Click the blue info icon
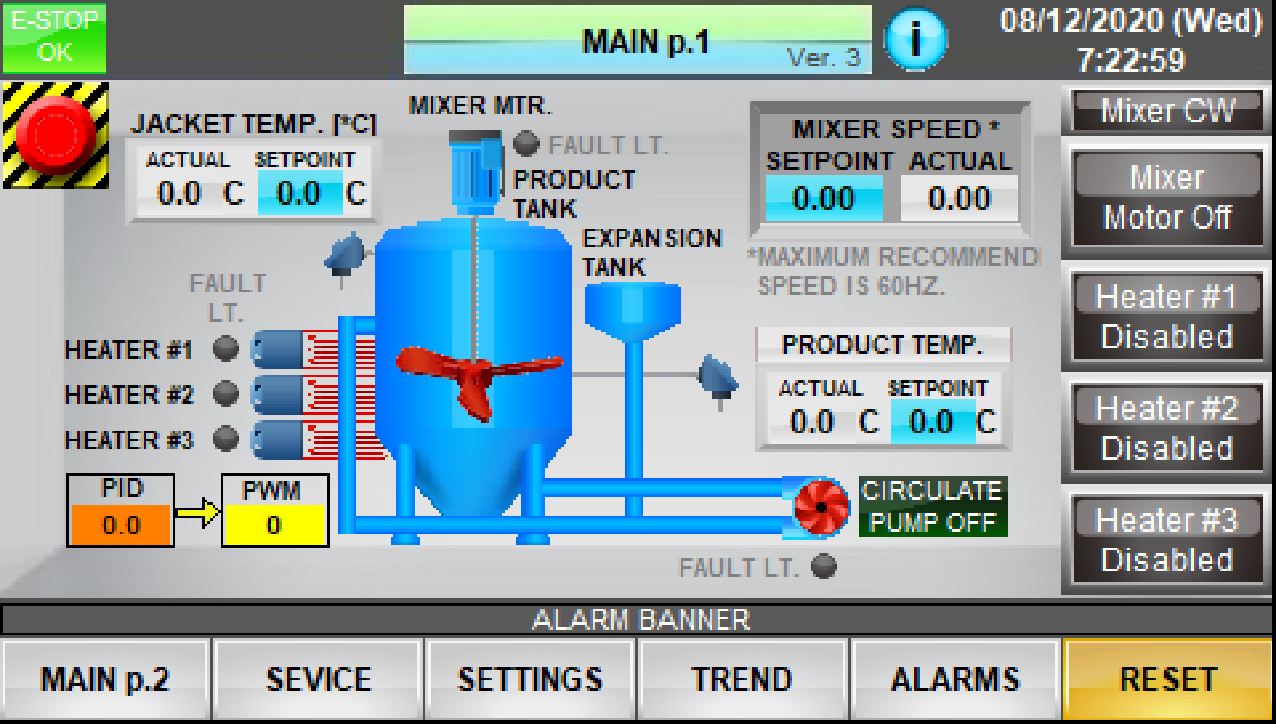The width and height of the screenshot is (1276, 724). coord(914,42)
